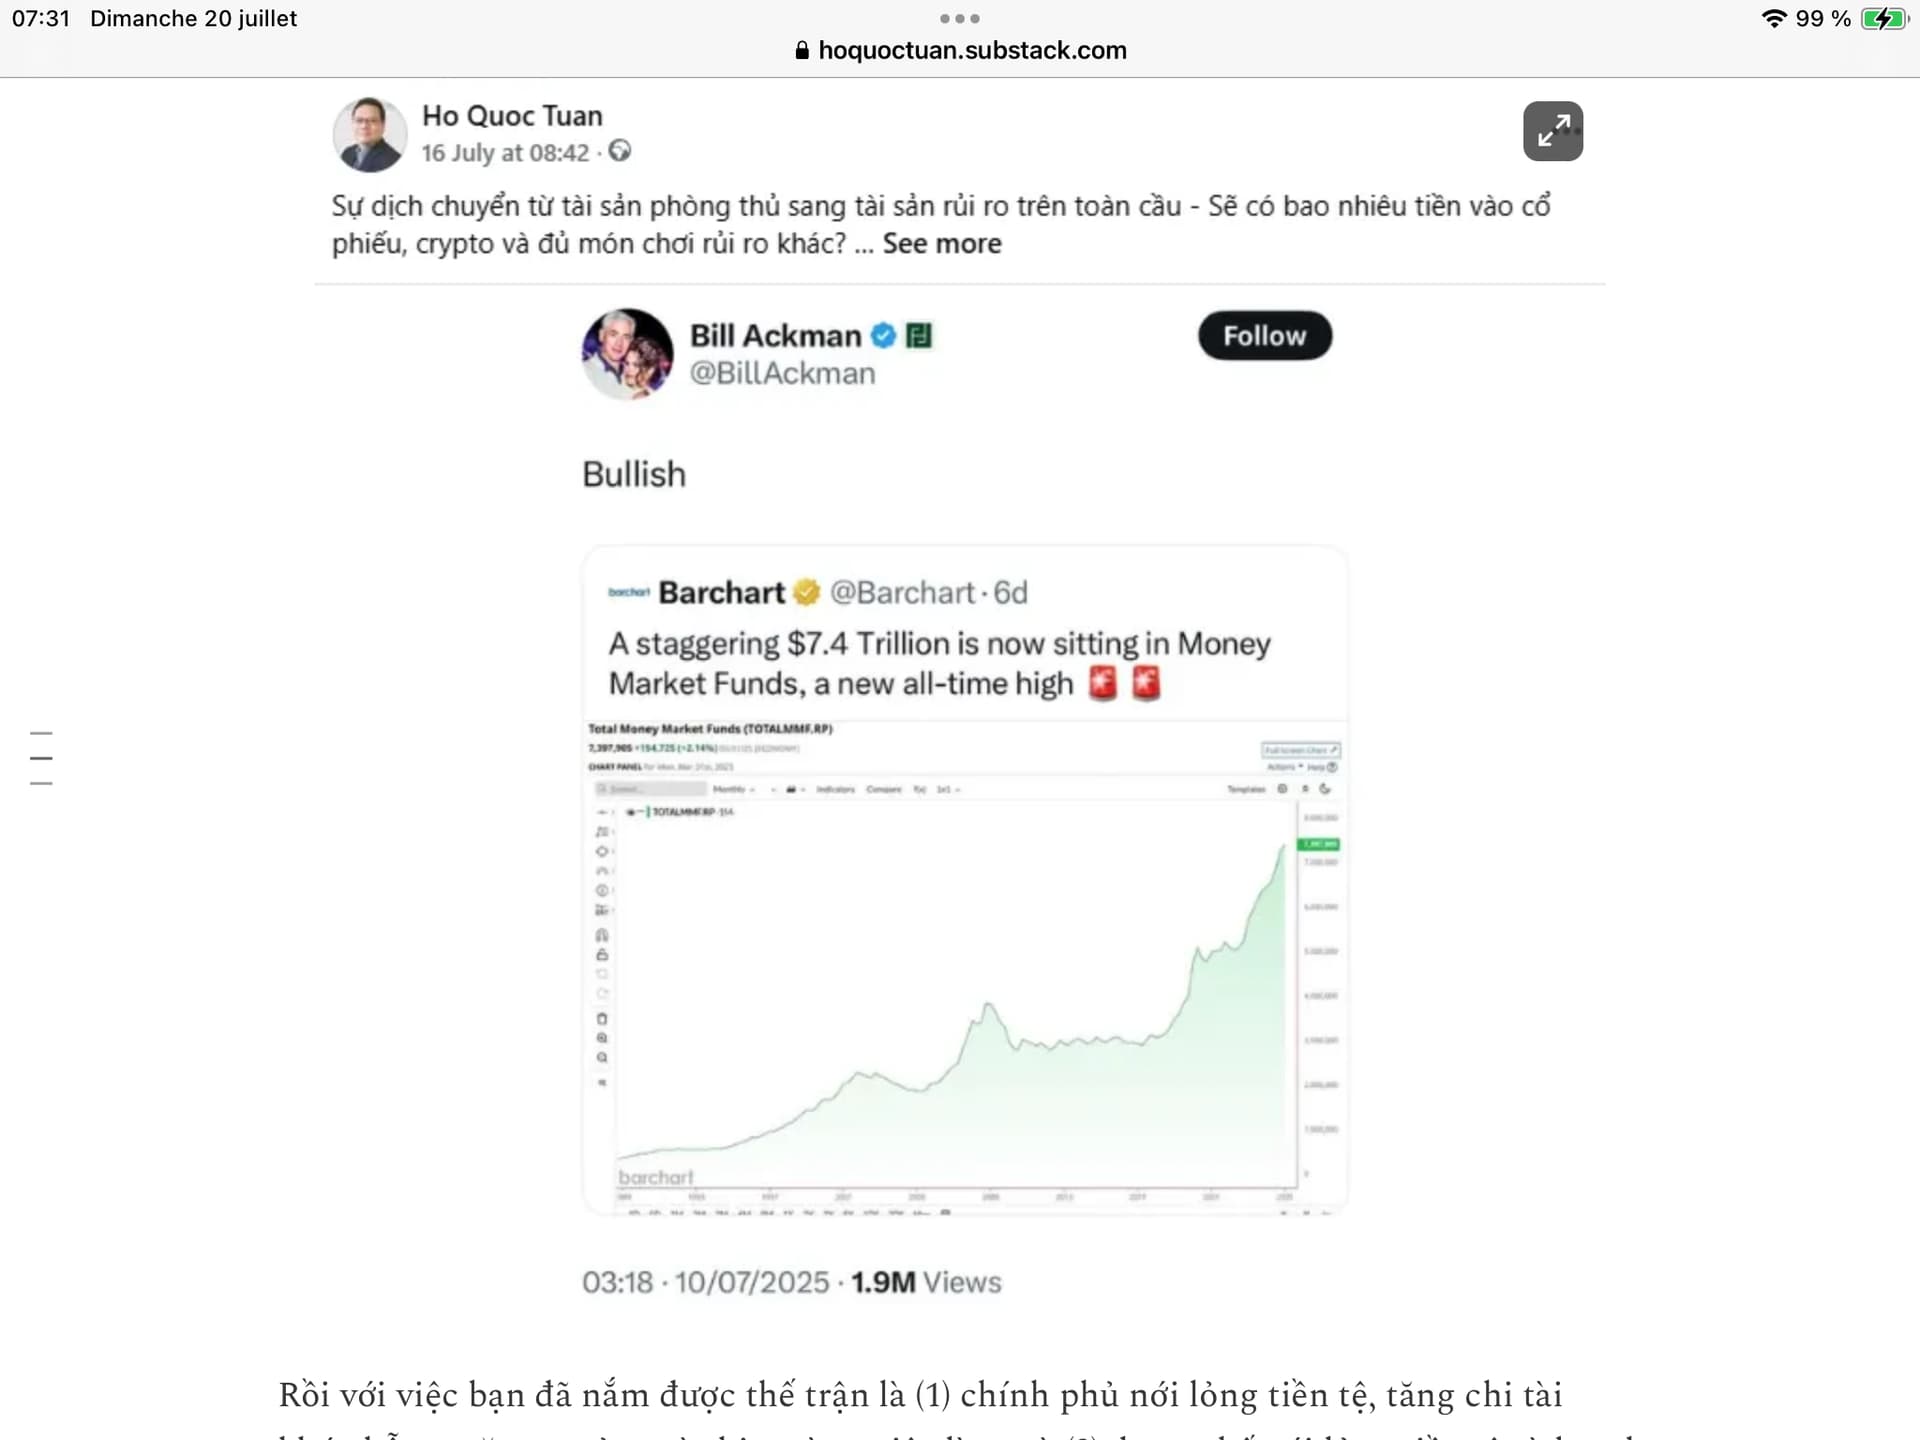Tap the lock icon in address bar
The image size is (1920, 1440).
(x=802, y=50)
